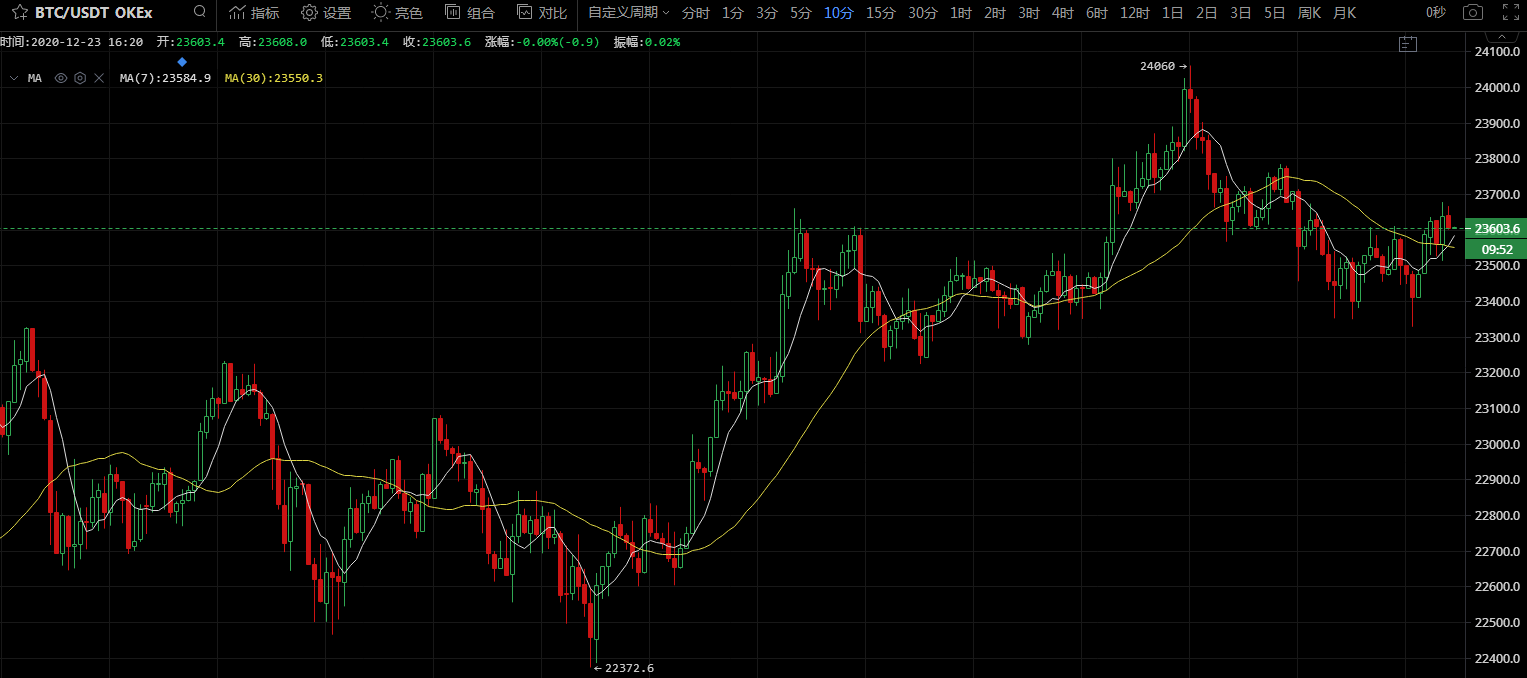Select the 30分 interval

(923, 13)
